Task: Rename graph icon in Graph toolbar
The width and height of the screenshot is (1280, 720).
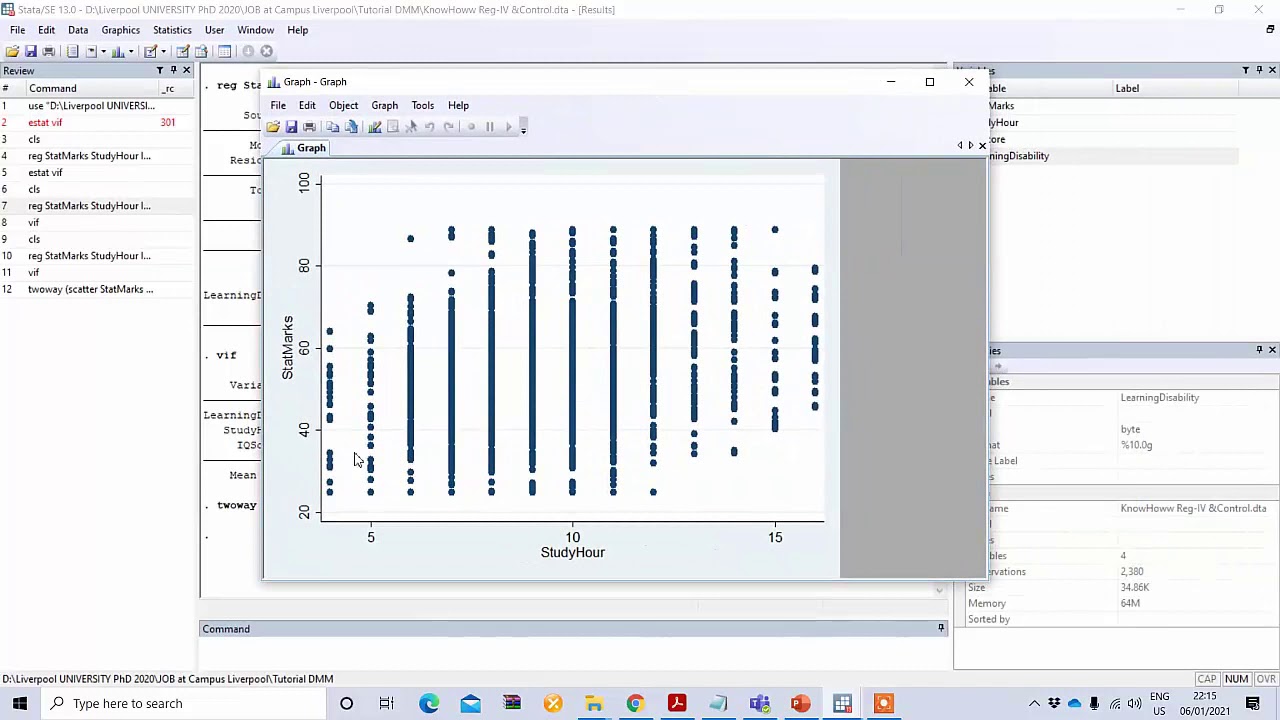Action: pos(351,127)
